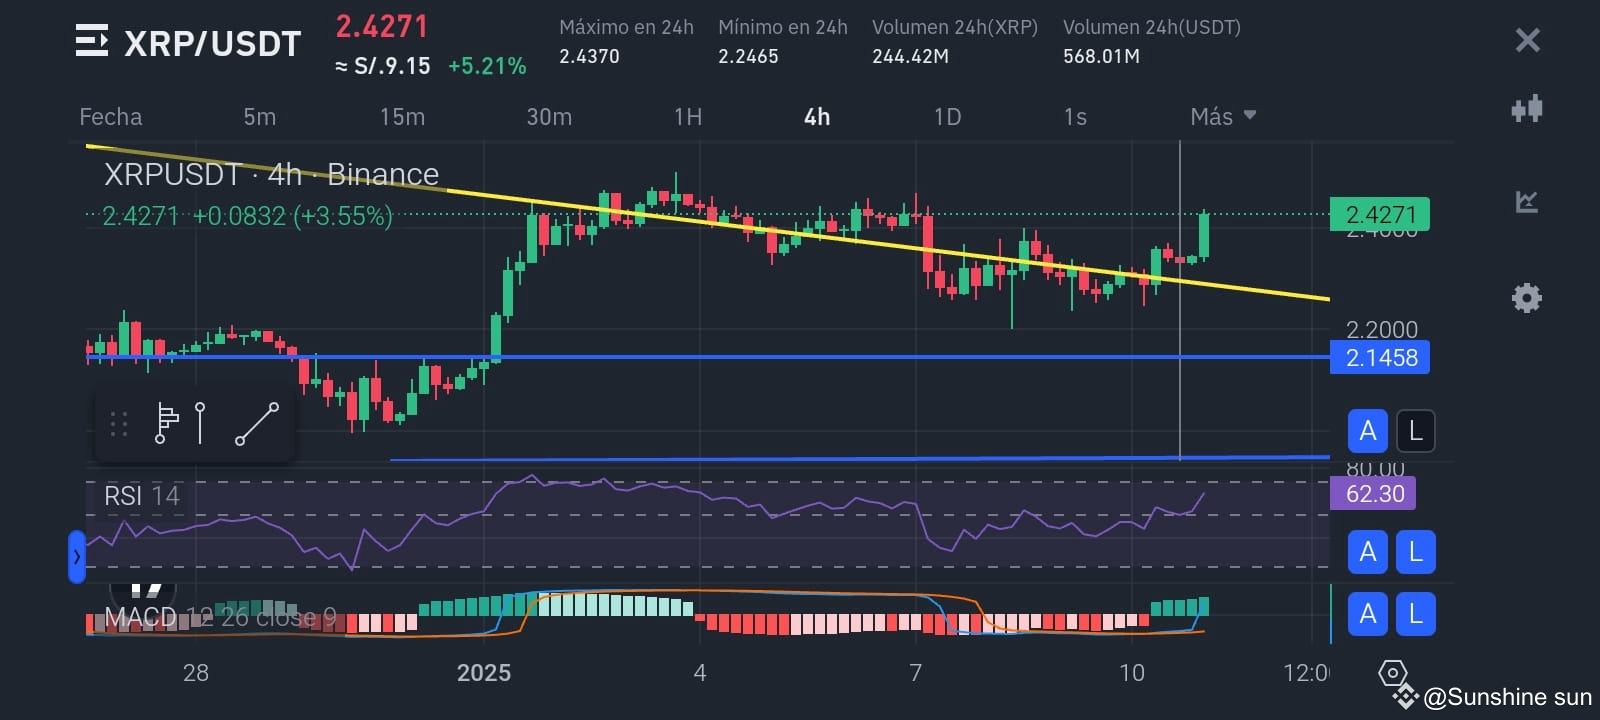This screenshot has width=1600, height=720.
Task: Switch to the 30m timeframe
Action: click(x=549, y=117)
